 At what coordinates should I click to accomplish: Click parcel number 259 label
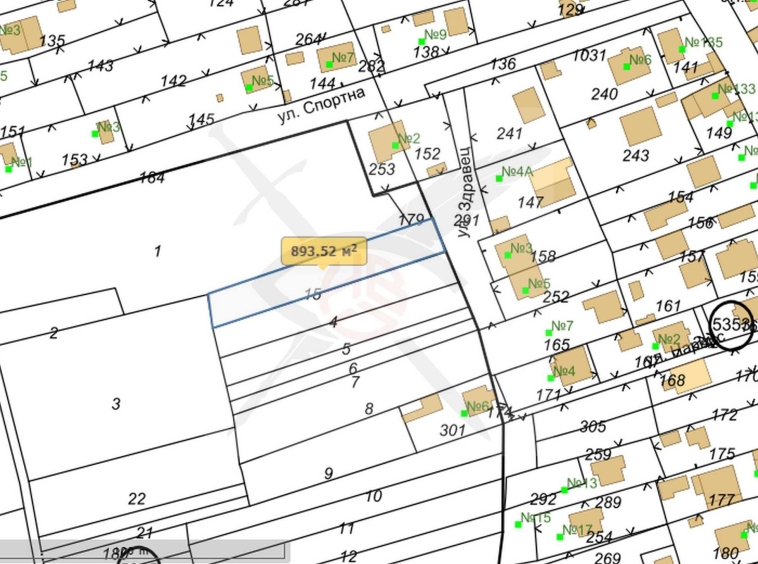pos(598,455)
